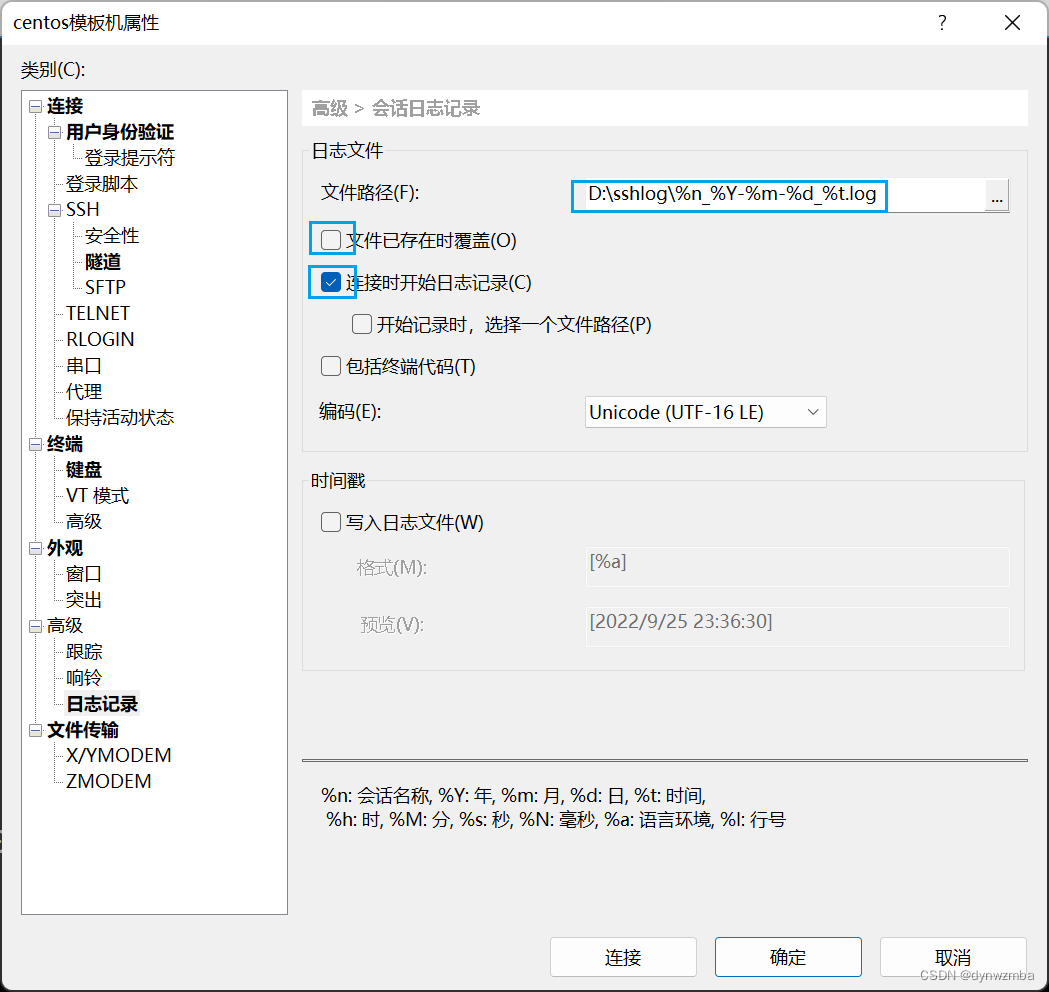The height and width of the screenshot is (992, 1049).
Task: Collapse the 高级 tree node
Action: click(x=35, y=626)
